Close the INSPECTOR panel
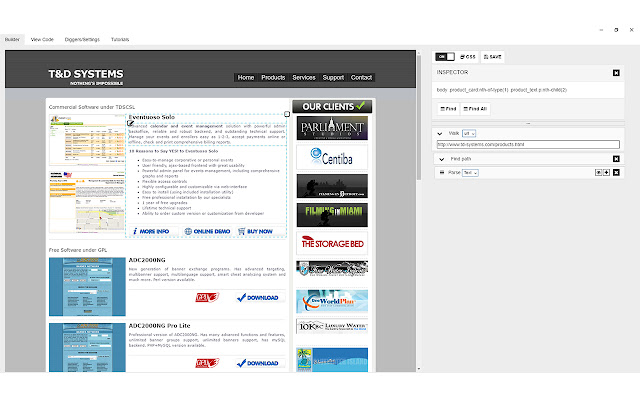Viewport: 640px width, 400px height. [x=616, y=73]
